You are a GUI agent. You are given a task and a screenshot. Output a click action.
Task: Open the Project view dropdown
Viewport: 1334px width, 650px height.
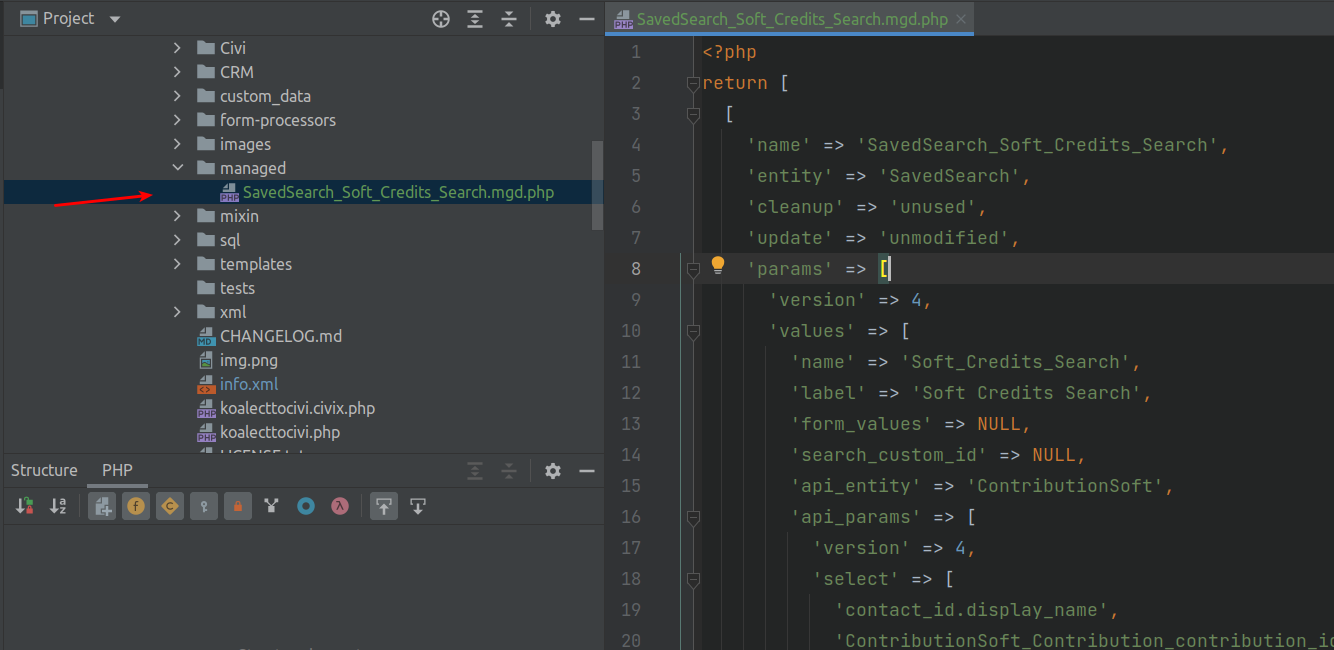pyautogui.click(x=114, y=19)
